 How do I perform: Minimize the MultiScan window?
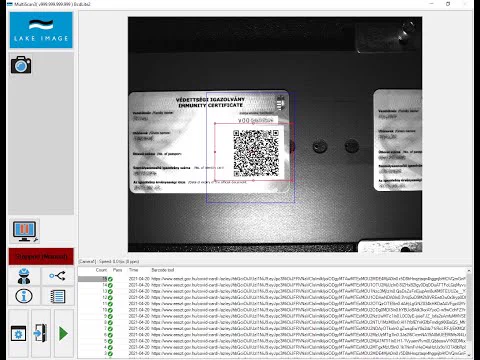(x=432, y=4)
